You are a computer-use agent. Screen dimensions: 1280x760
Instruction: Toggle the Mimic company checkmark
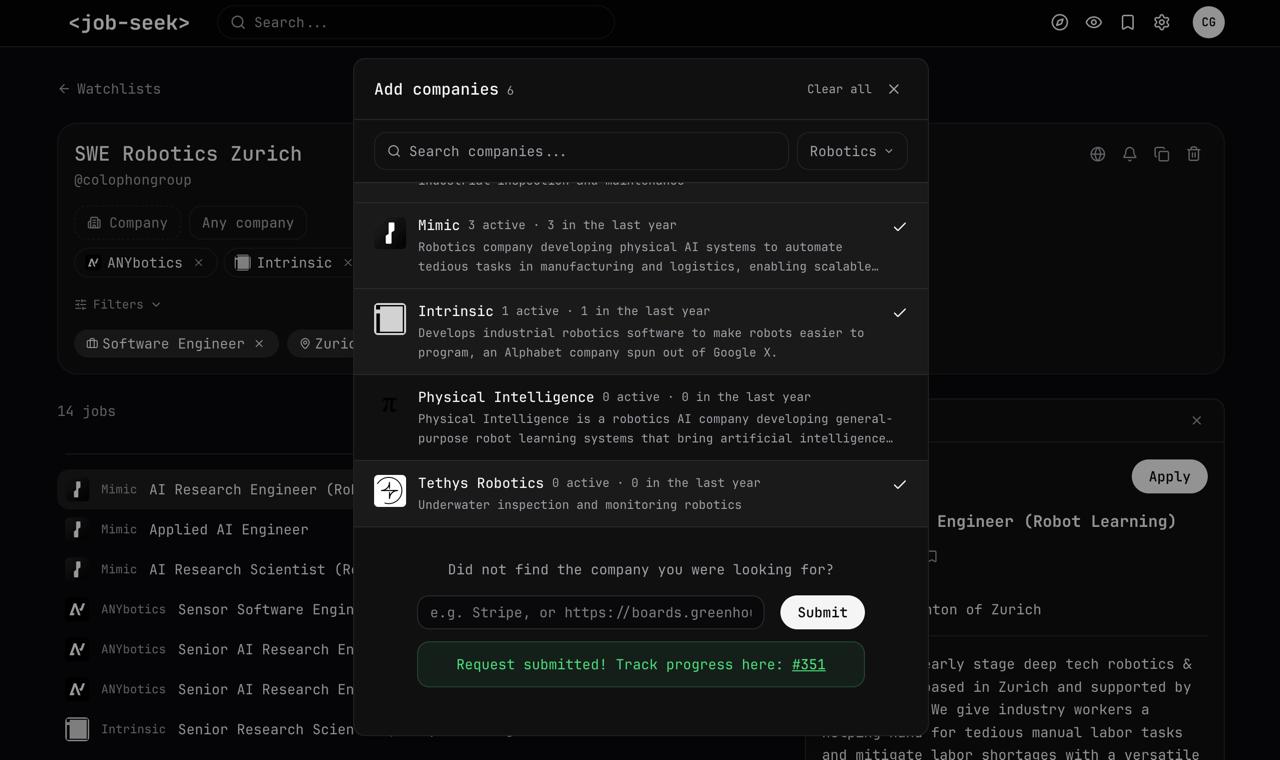click(x=900, y=227)
